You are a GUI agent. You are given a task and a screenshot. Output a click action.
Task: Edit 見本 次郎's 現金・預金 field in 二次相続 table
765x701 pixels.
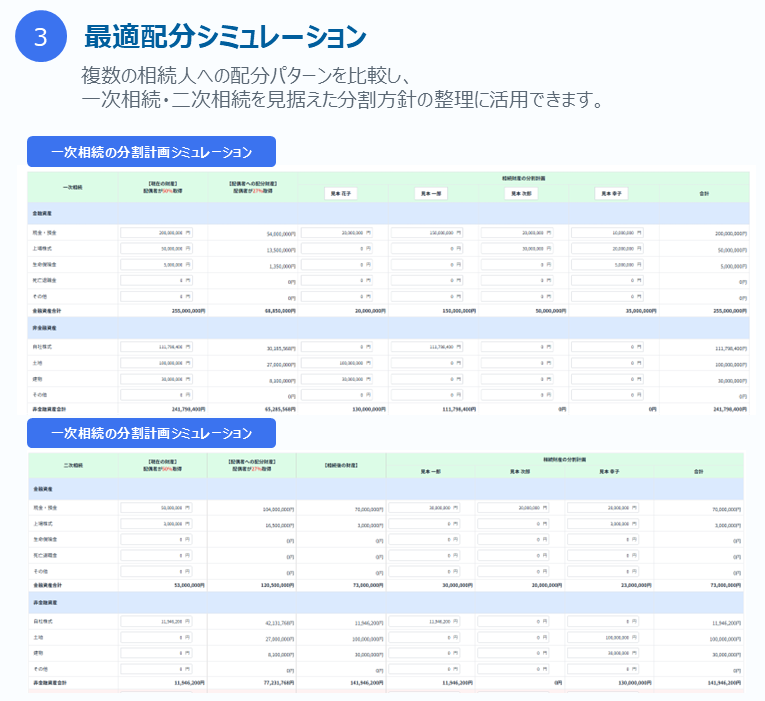(514, 508)
